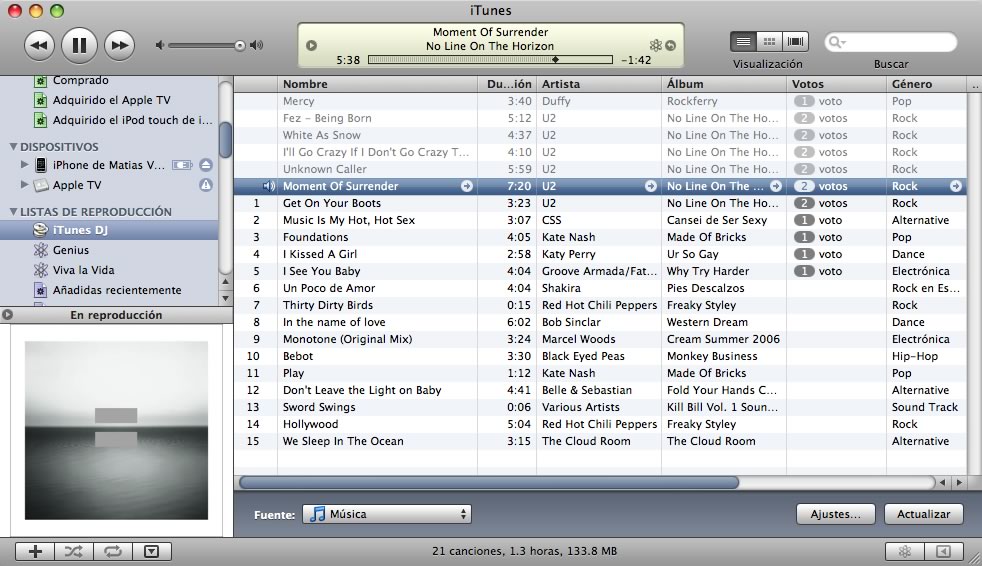The width and height of the screenshot is (982, 566).
Task: Toggle repeat mode
Action: tap(113, 551)
